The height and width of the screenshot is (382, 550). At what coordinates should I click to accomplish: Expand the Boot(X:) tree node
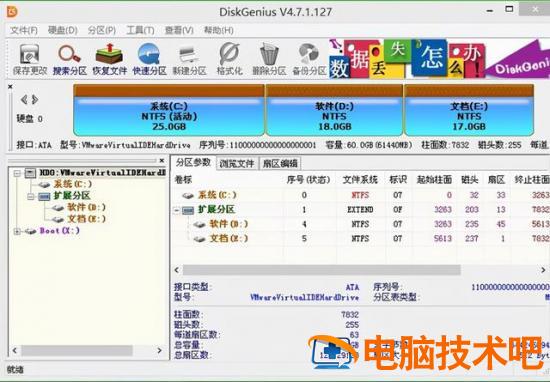click(x=16, y=231)
